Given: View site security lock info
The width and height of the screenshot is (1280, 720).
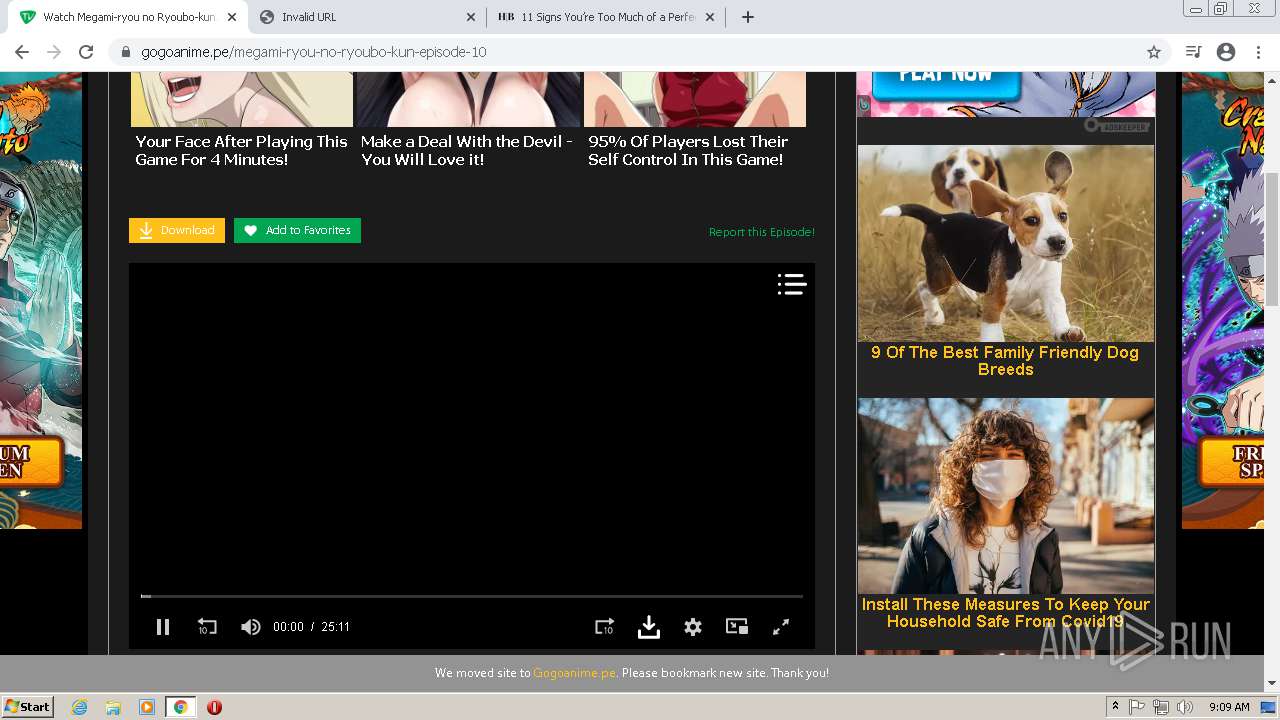Looking at the screenshot, I should [x=126, y=52].
